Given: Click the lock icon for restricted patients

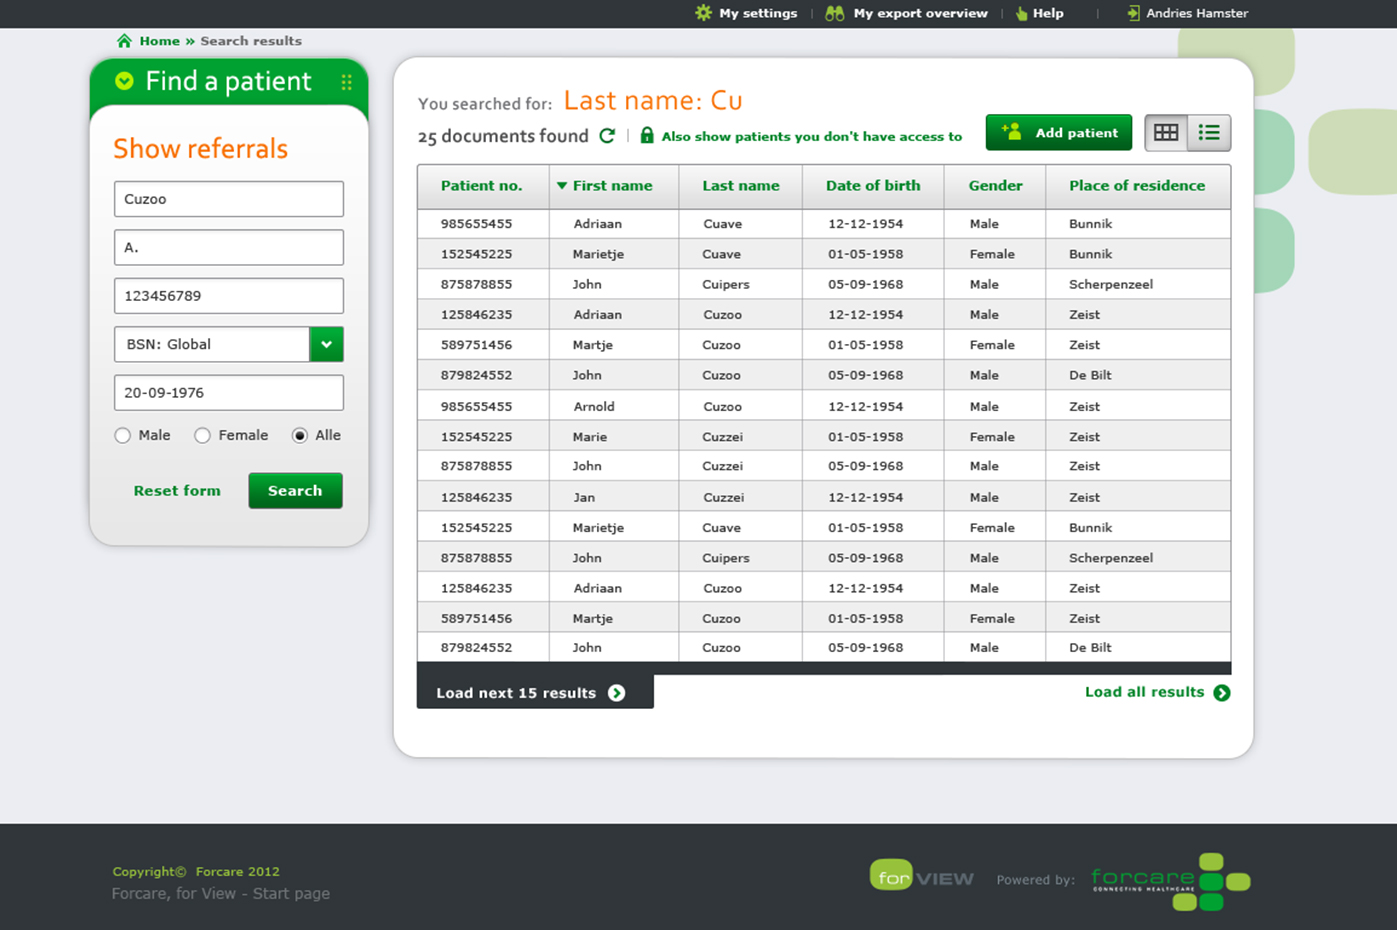Looking at the screenshot, I should point(647,135).
